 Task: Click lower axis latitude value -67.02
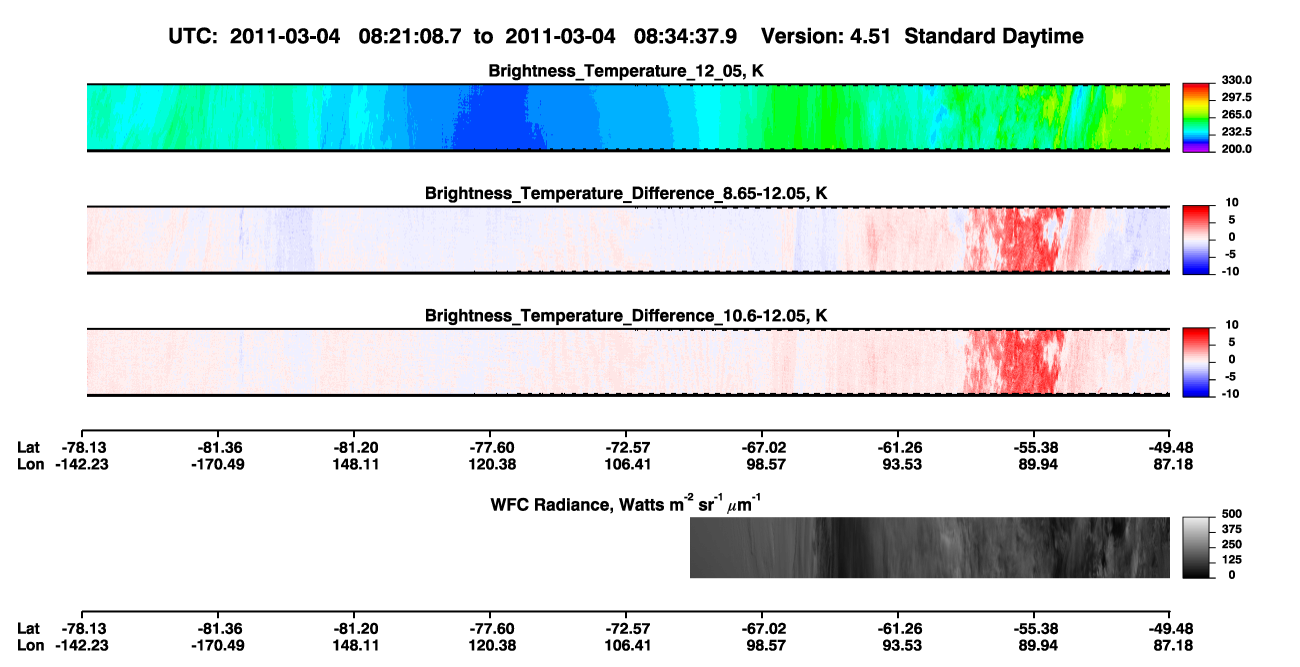point(762,628)
